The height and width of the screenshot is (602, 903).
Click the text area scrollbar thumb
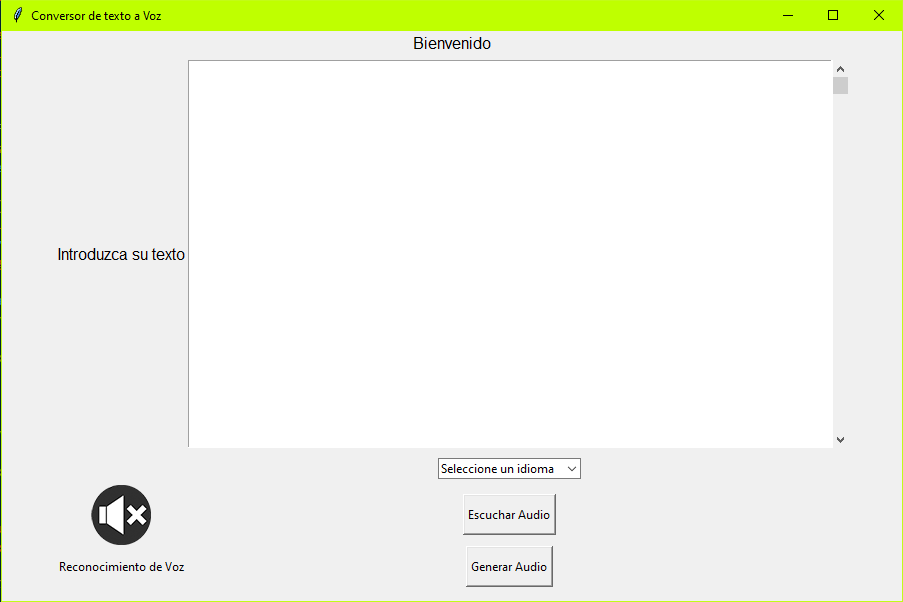coord(840,85)
